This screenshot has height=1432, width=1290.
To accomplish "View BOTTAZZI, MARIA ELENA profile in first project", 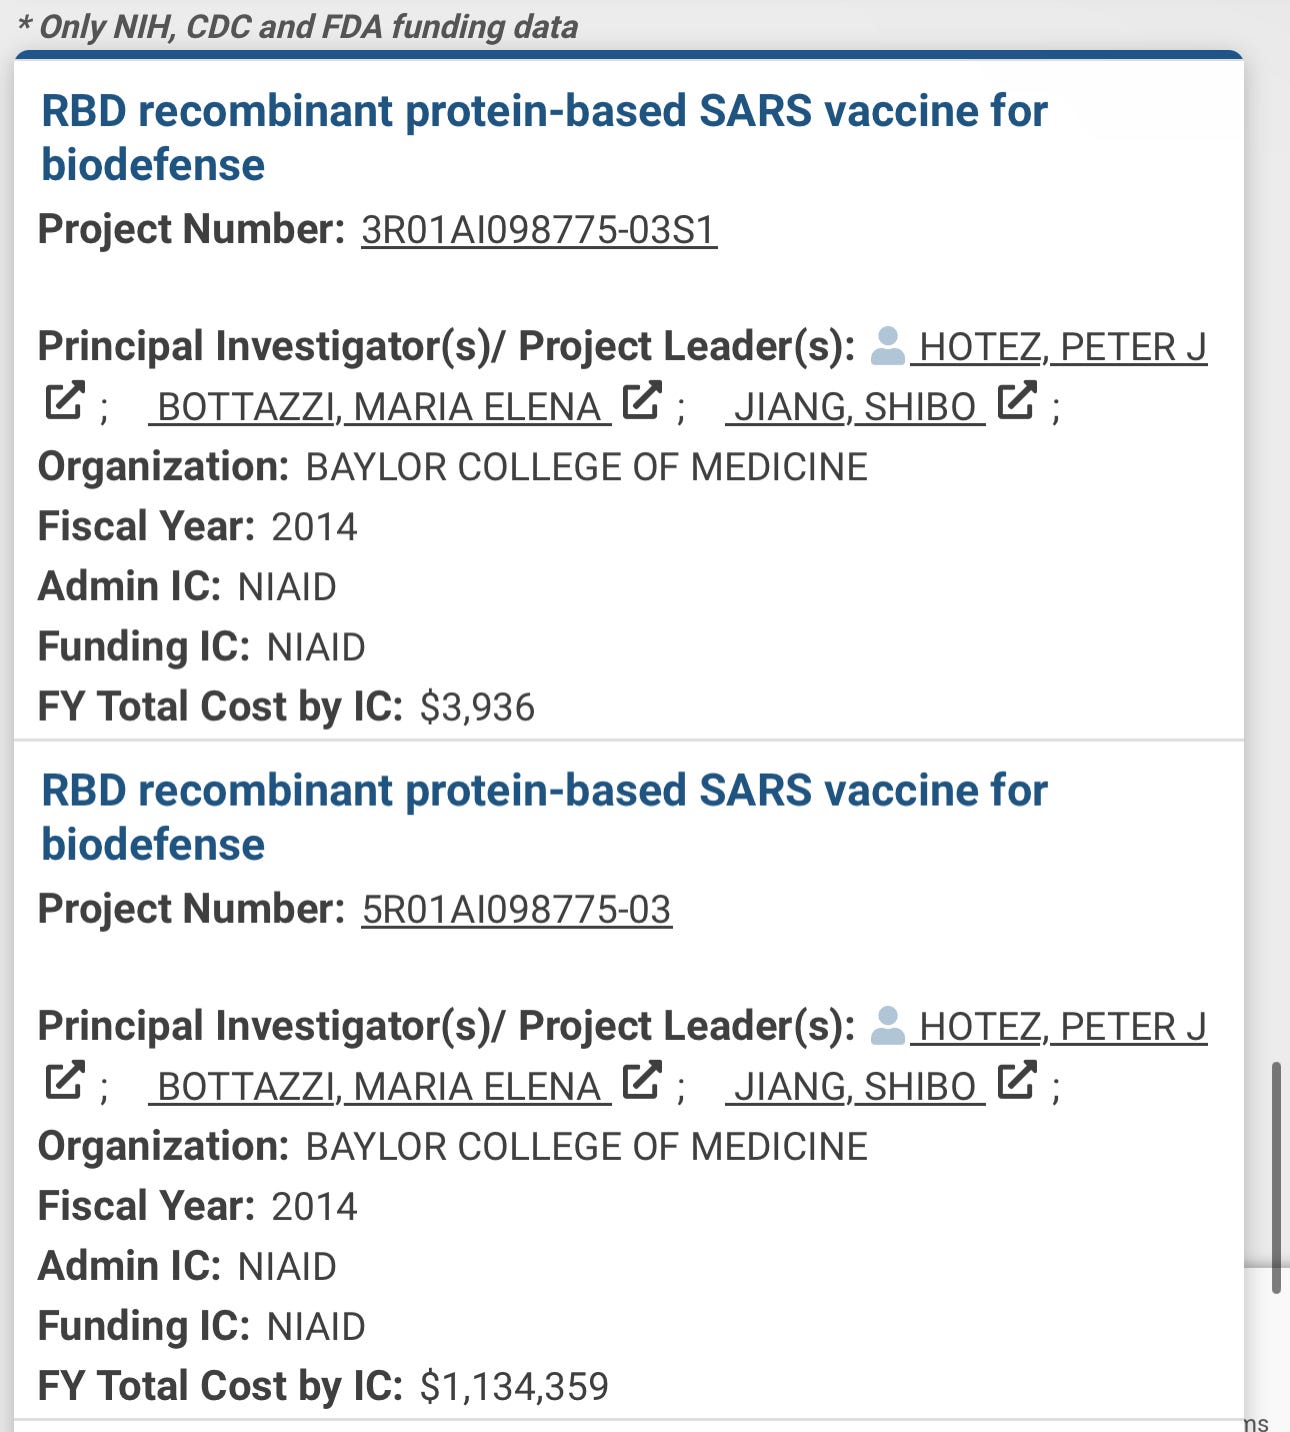I will click(x=380, y=407).
